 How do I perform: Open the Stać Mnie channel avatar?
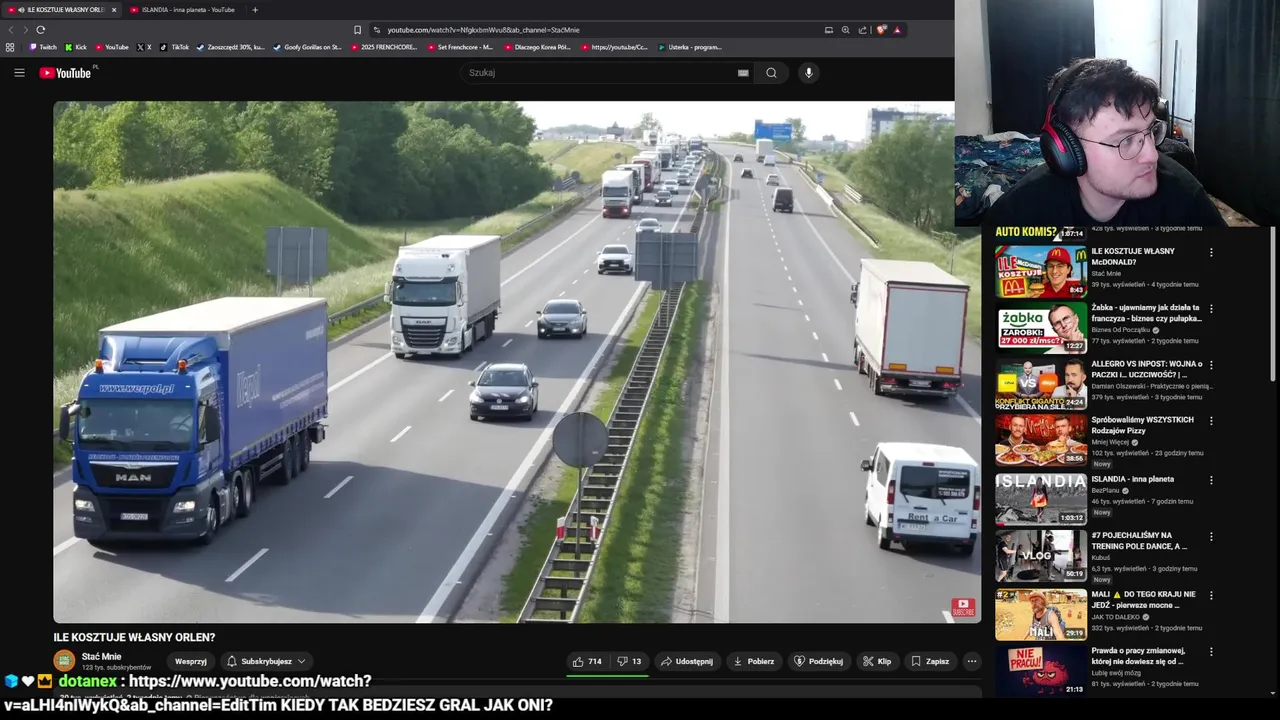[x=64, y=661]
